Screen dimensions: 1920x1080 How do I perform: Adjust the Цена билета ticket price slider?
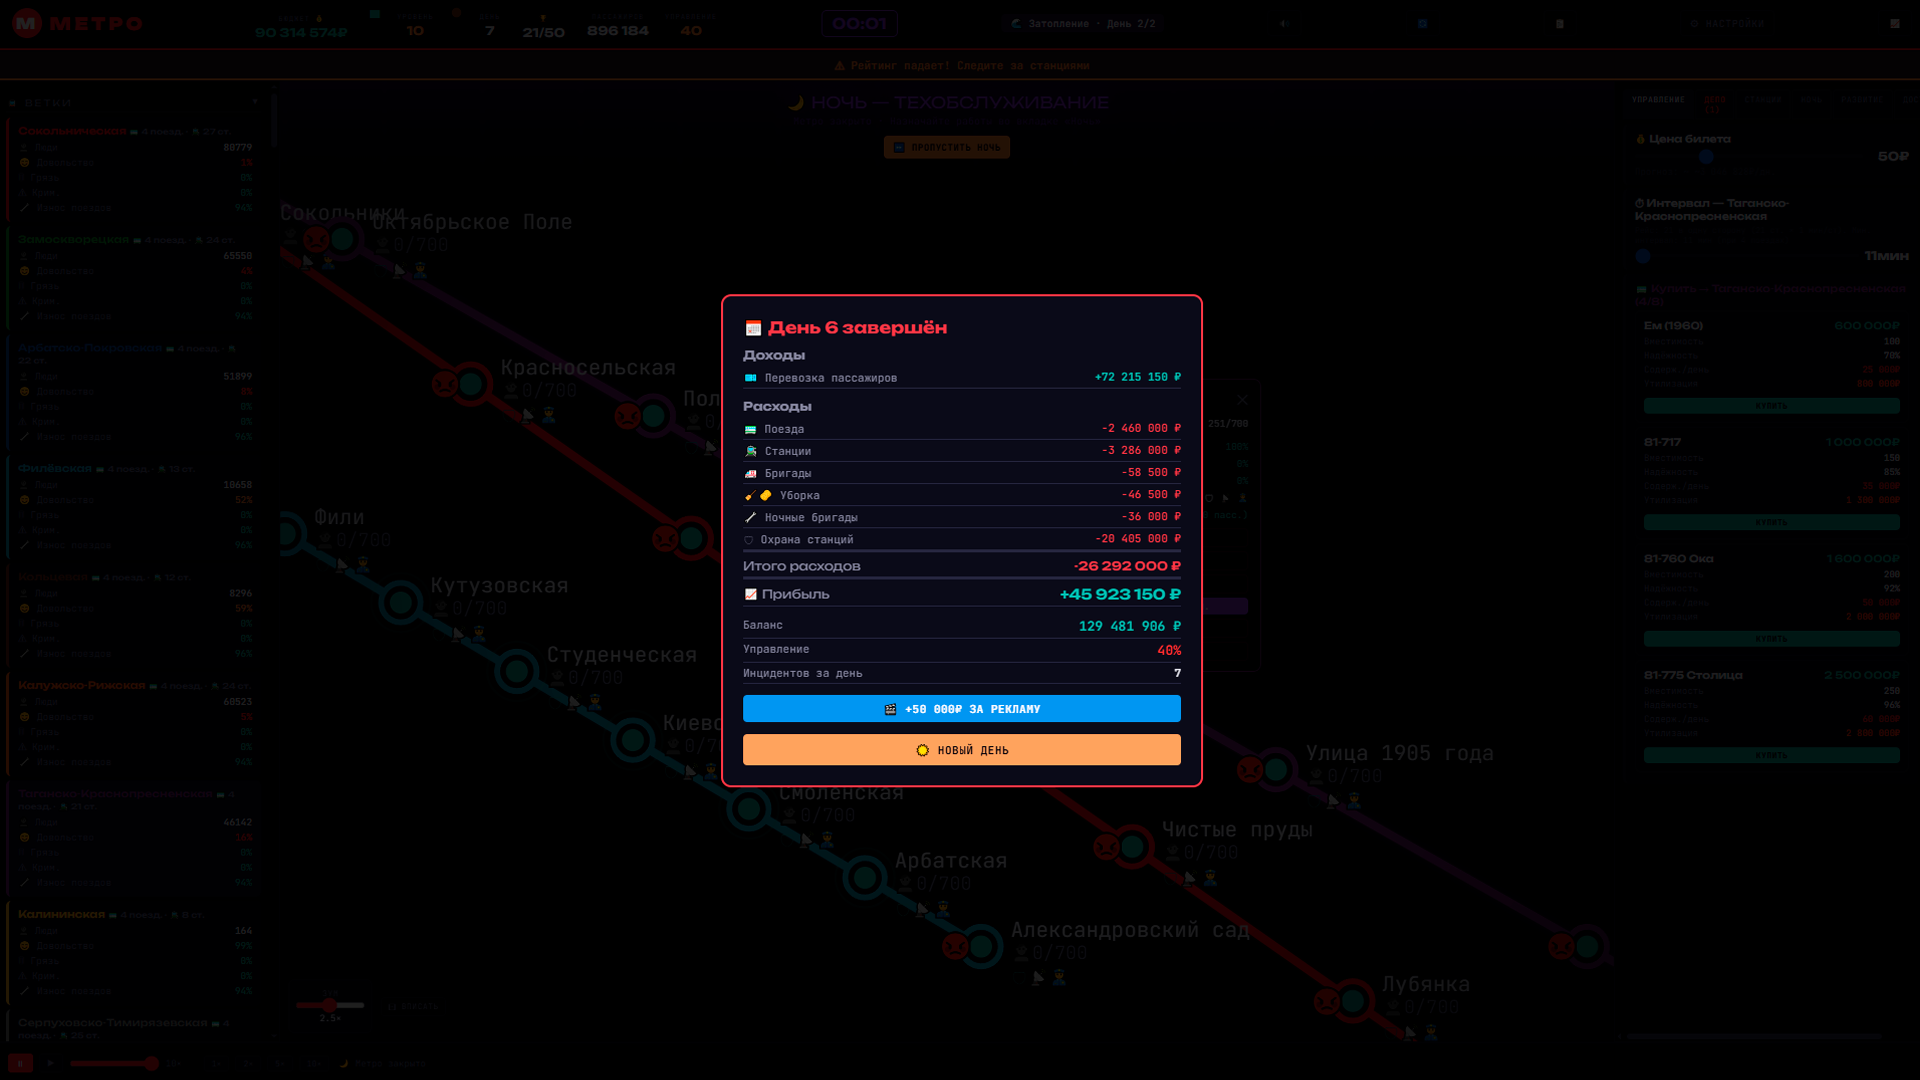pos(1706,157)
